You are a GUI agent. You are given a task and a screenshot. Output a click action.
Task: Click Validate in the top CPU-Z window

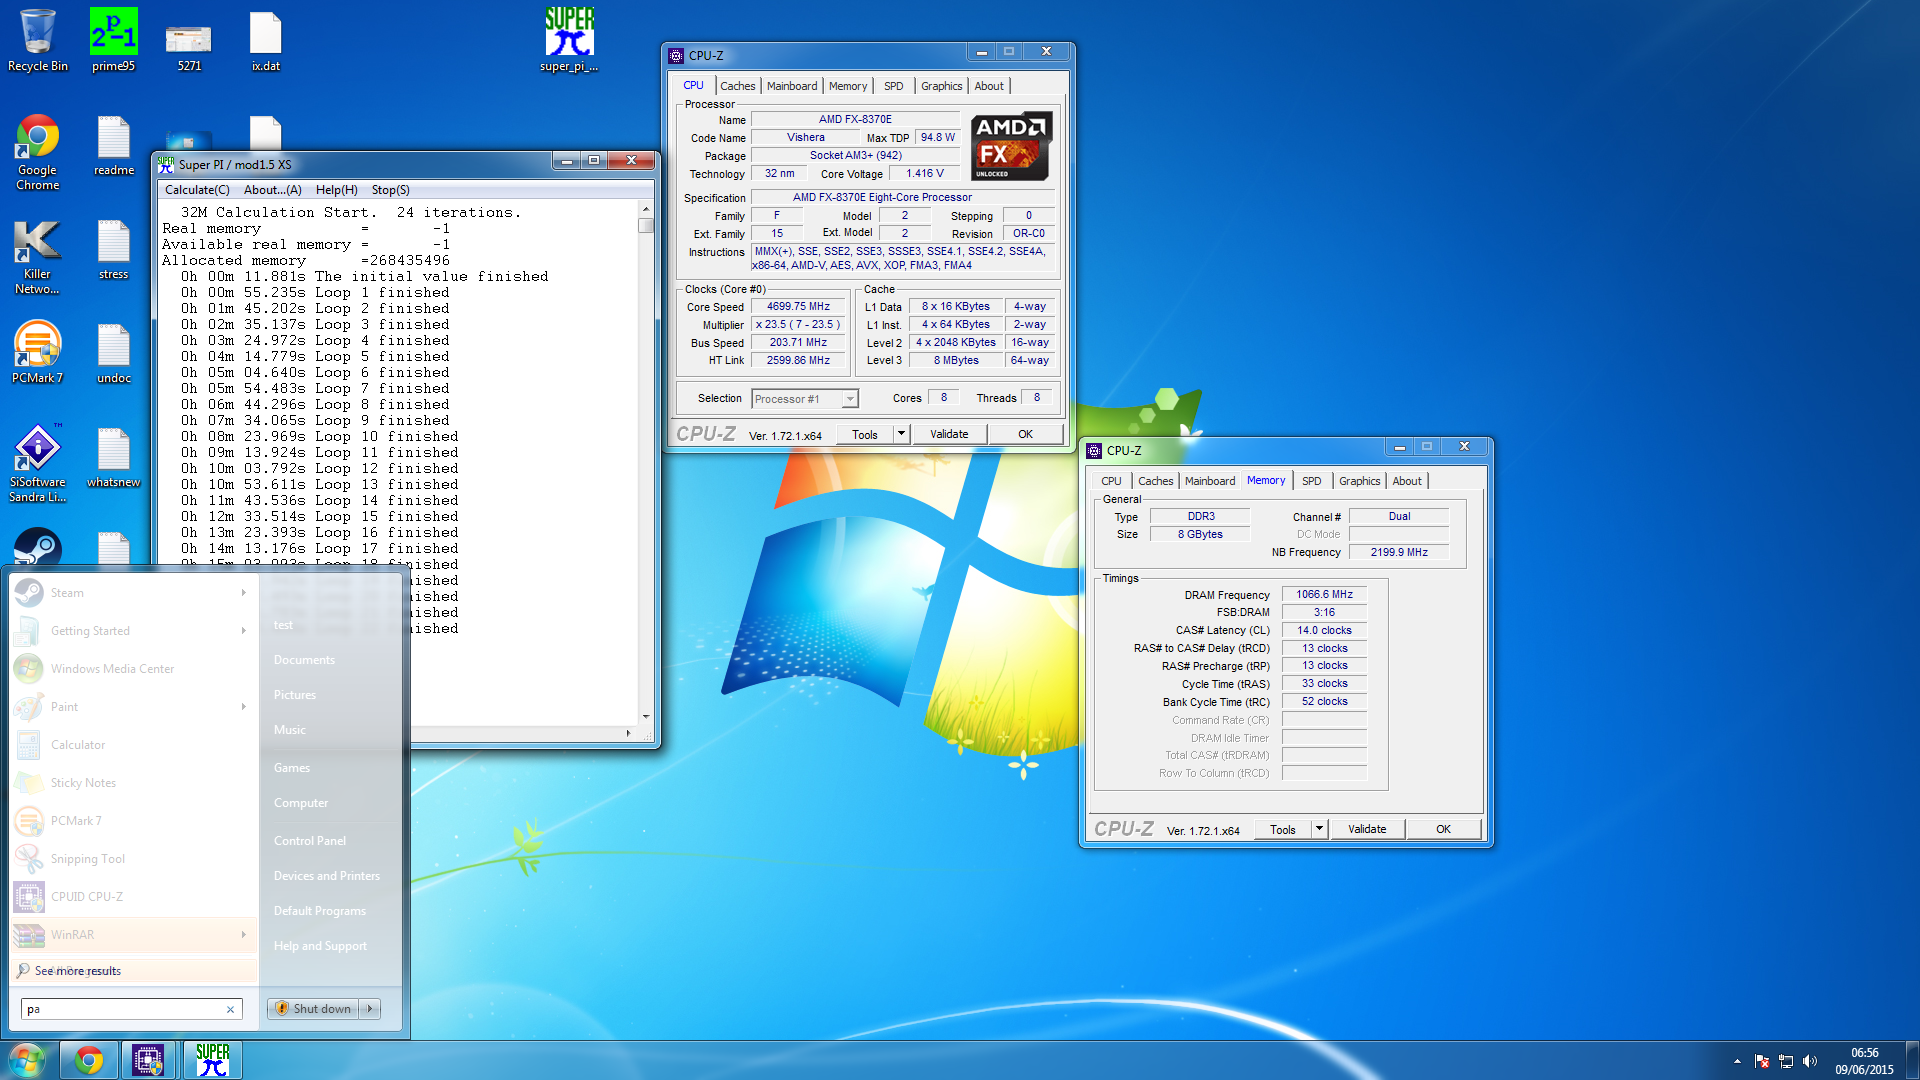point(949,434)
